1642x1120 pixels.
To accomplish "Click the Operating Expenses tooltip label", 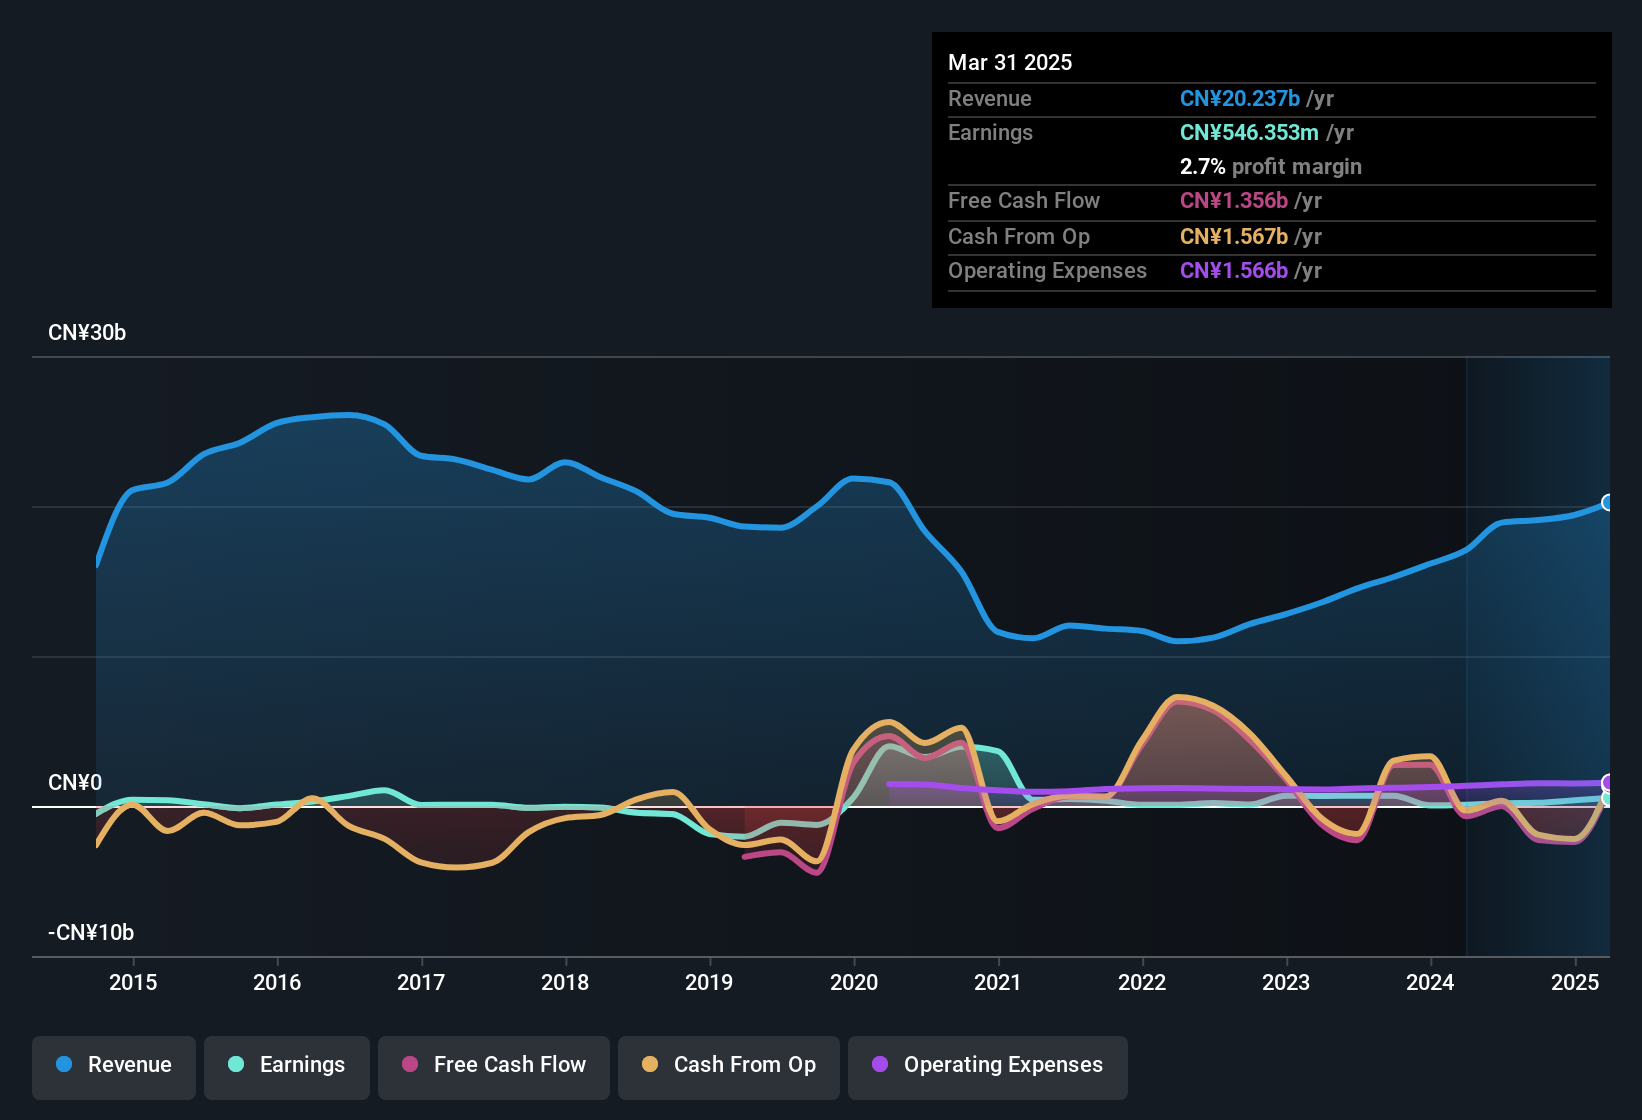I will [1047, 270].
